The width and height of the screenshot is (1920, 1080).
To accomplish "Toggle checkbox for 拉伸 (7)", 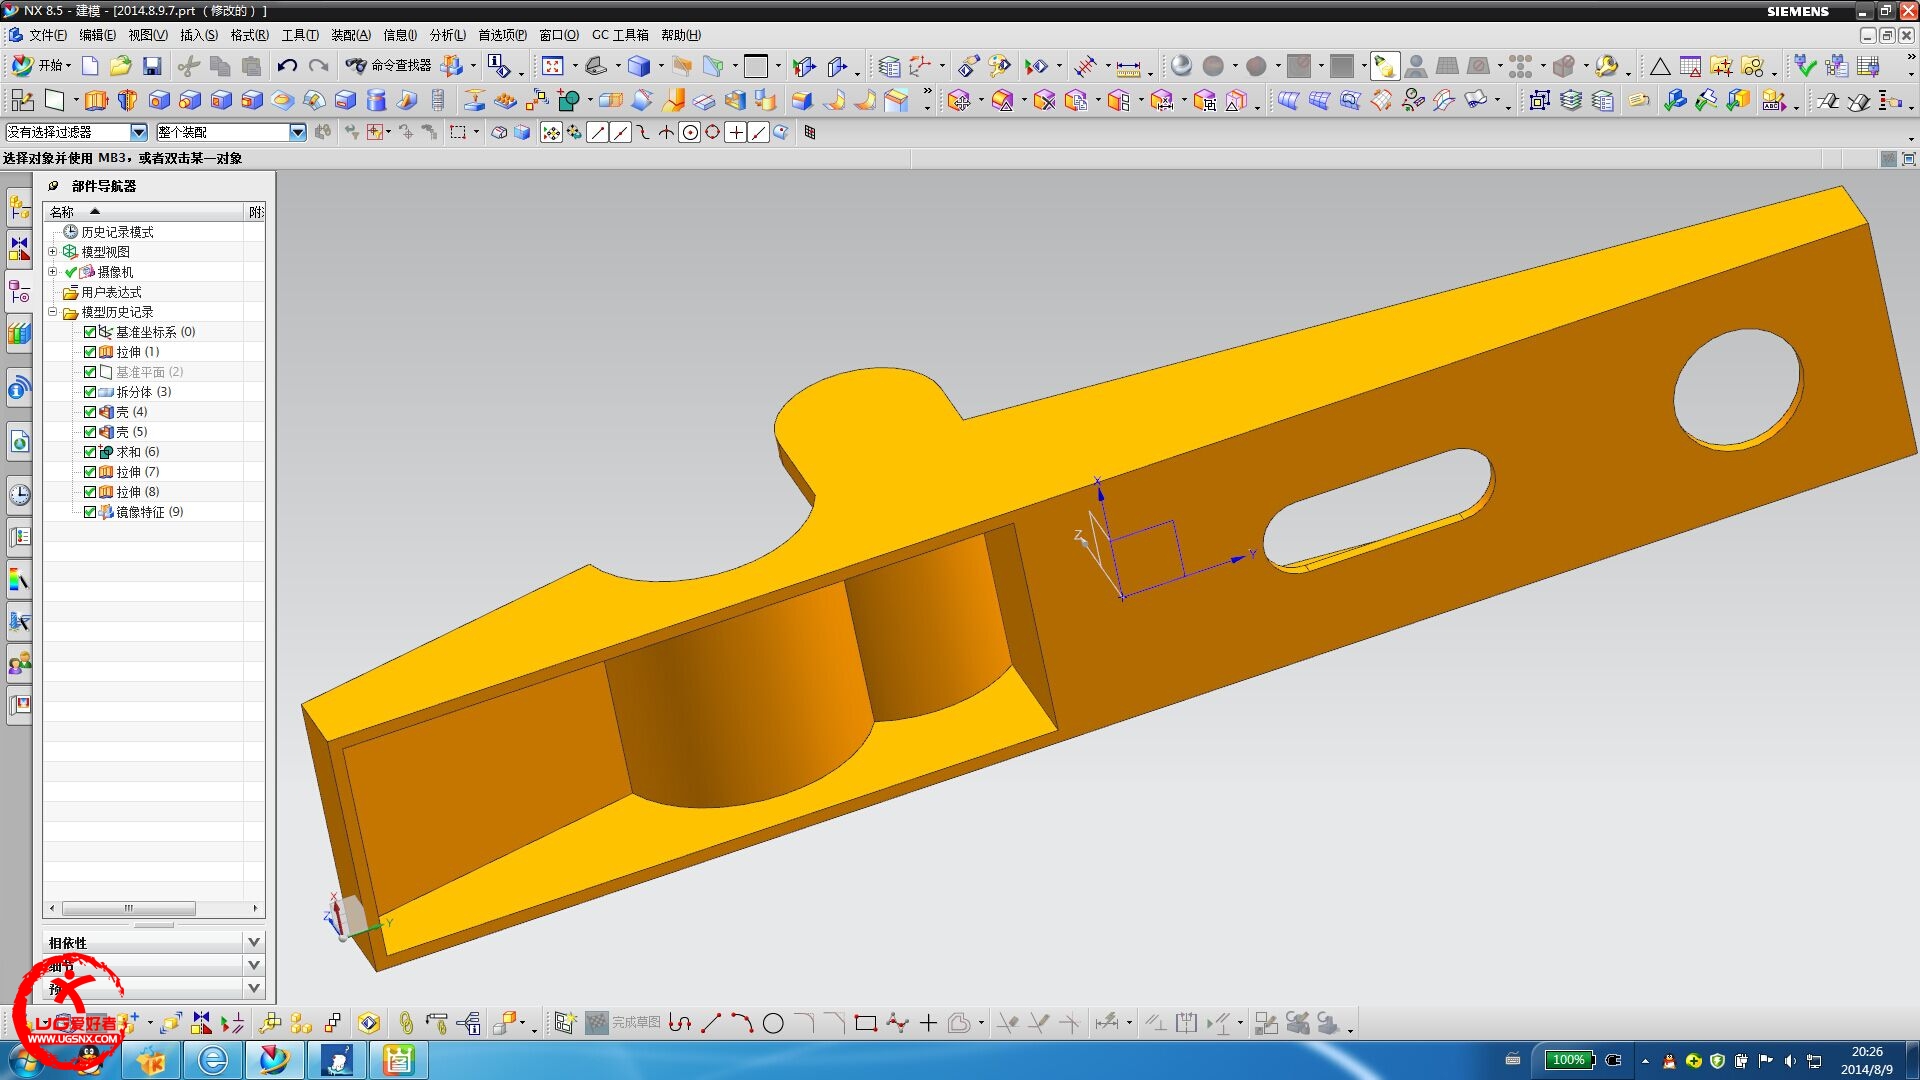I will (x=90, y=472).
